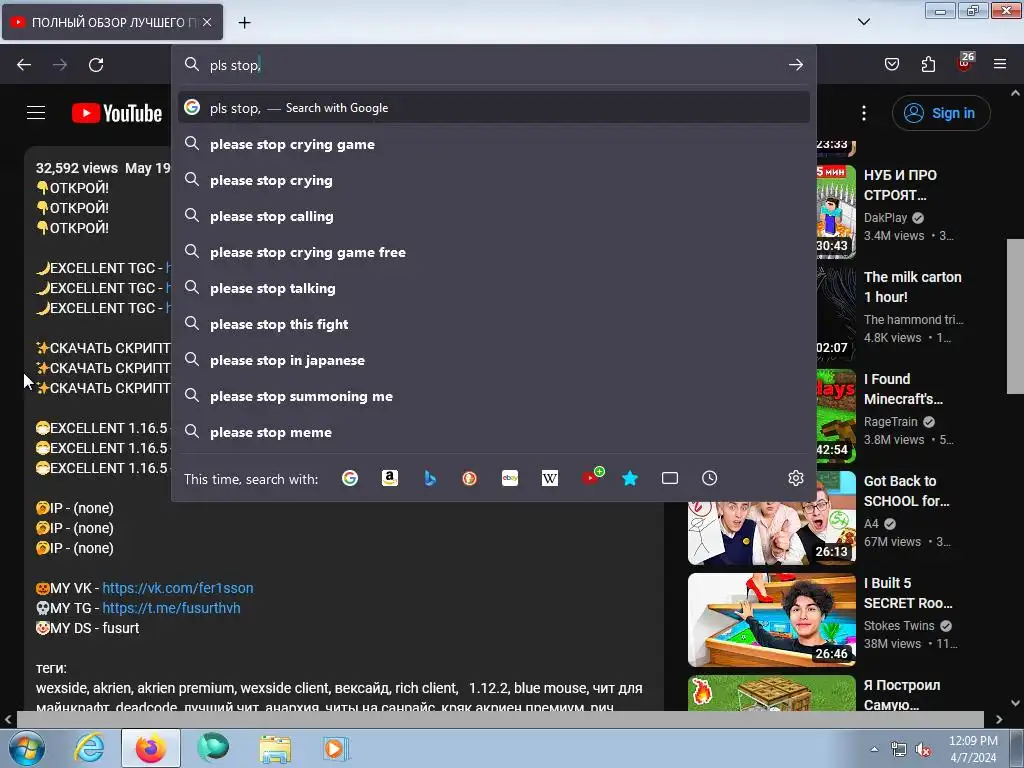Search with eBay one-off icon
This screenshot has height=768, width=1024.
click(510, 478)
